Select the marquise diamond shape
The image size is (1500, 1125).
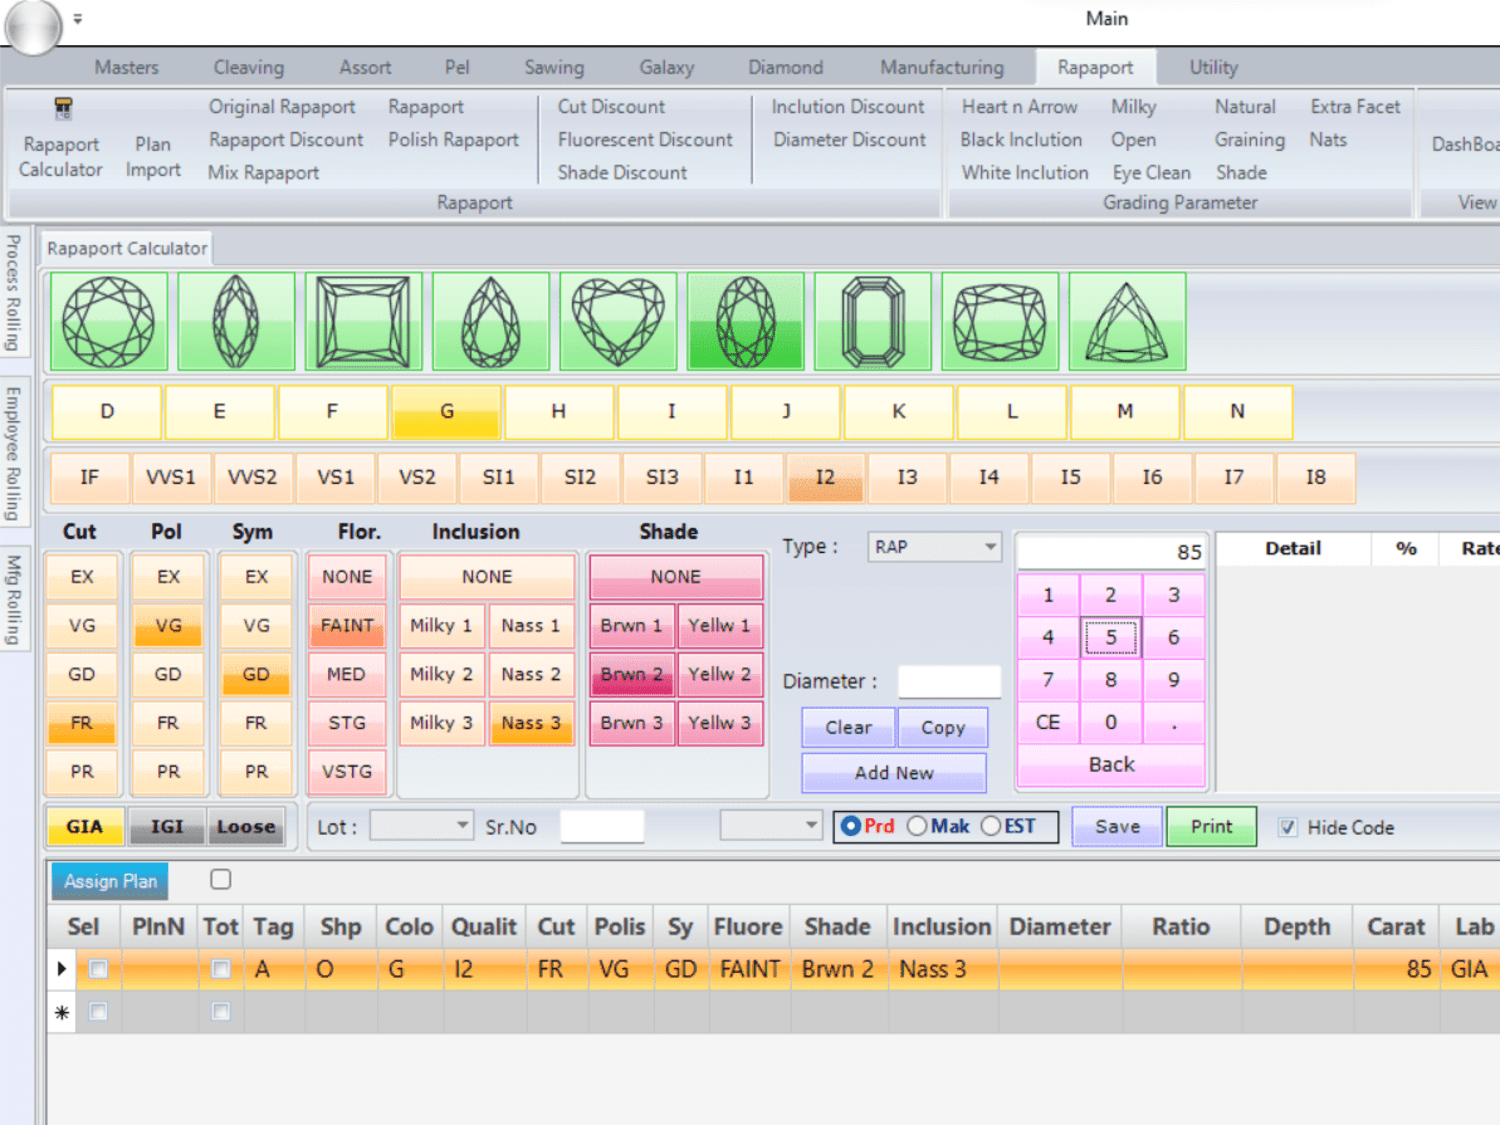(x=236, y=322)
